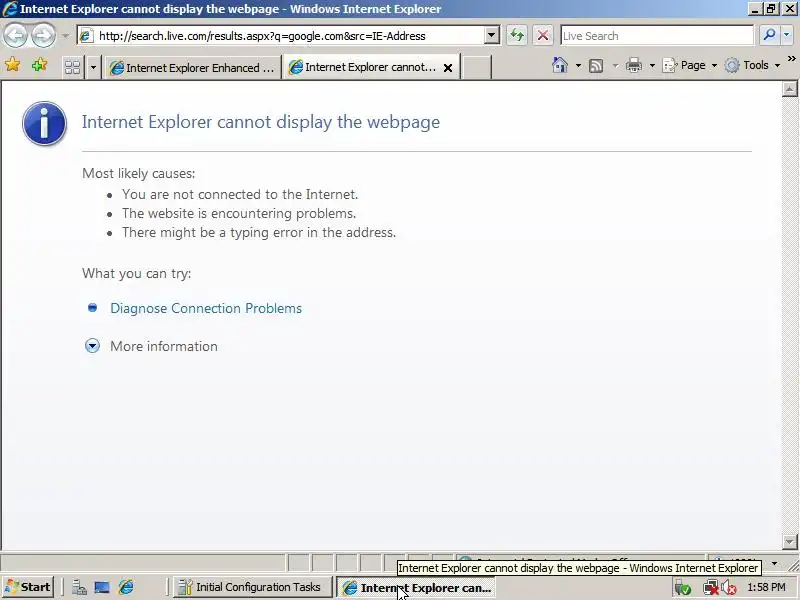Image resolution: width=800 pixels, height=600 pixels.
Task: Click the network disconnected tray icon
Action: (x=711, y=588)
